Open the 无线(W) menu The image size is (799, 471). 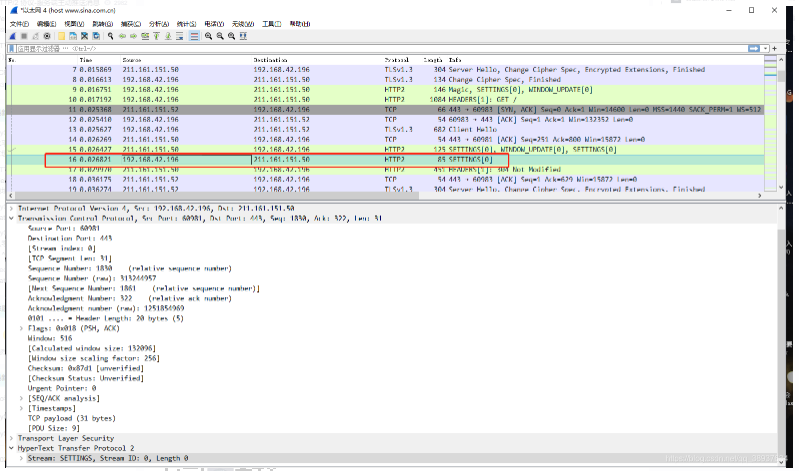pyautogui.click(x=243, y=24)
